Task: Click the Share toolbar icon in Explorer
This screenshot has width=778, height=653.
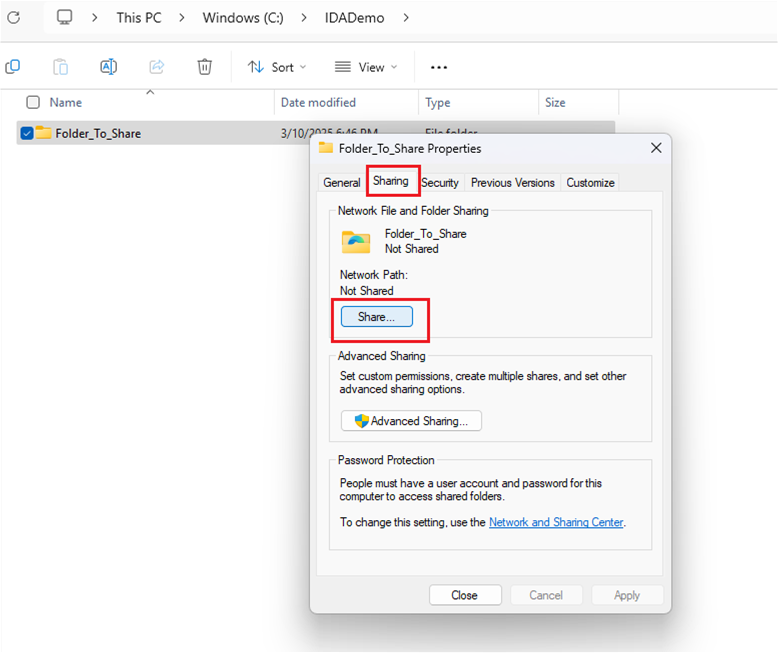Action: click(x=157, y=66)
